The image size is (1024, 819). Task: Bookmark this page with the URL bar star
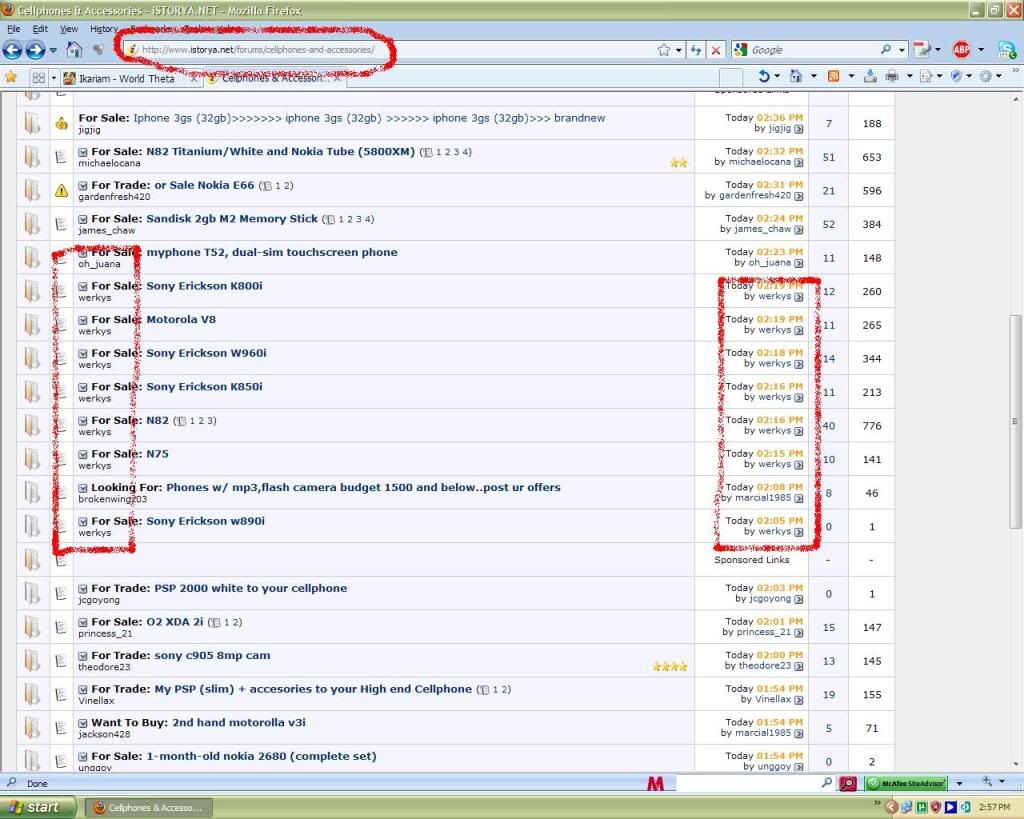pyautogui.click(x=664, y=50)
